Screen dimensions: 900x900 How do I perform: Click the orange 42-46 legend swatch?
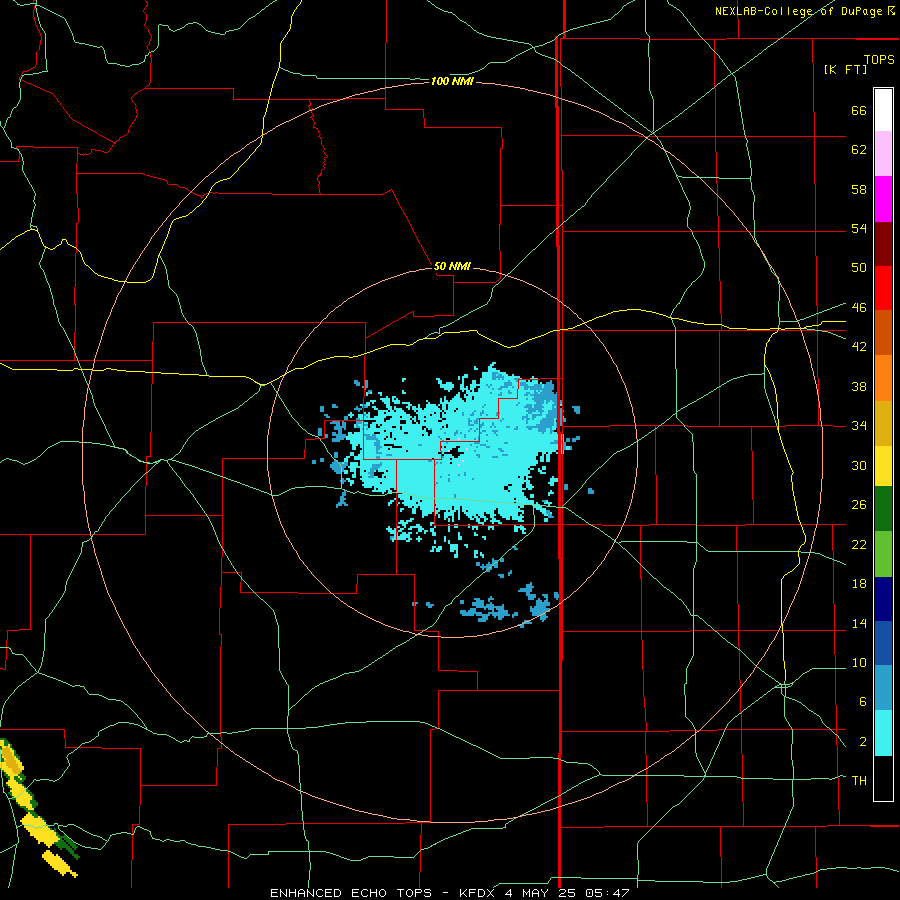click(x=883, y=333)
